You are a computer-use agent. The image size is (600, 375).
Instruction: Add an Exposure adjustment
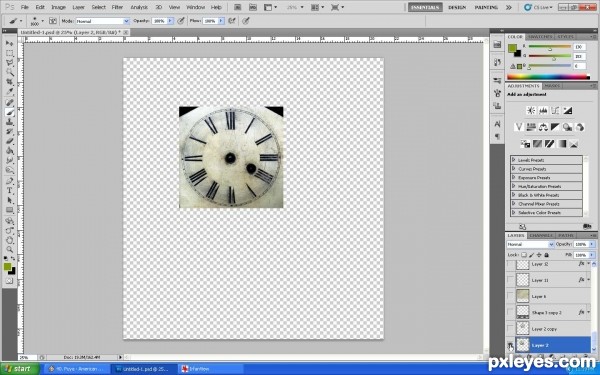point(567,111)
